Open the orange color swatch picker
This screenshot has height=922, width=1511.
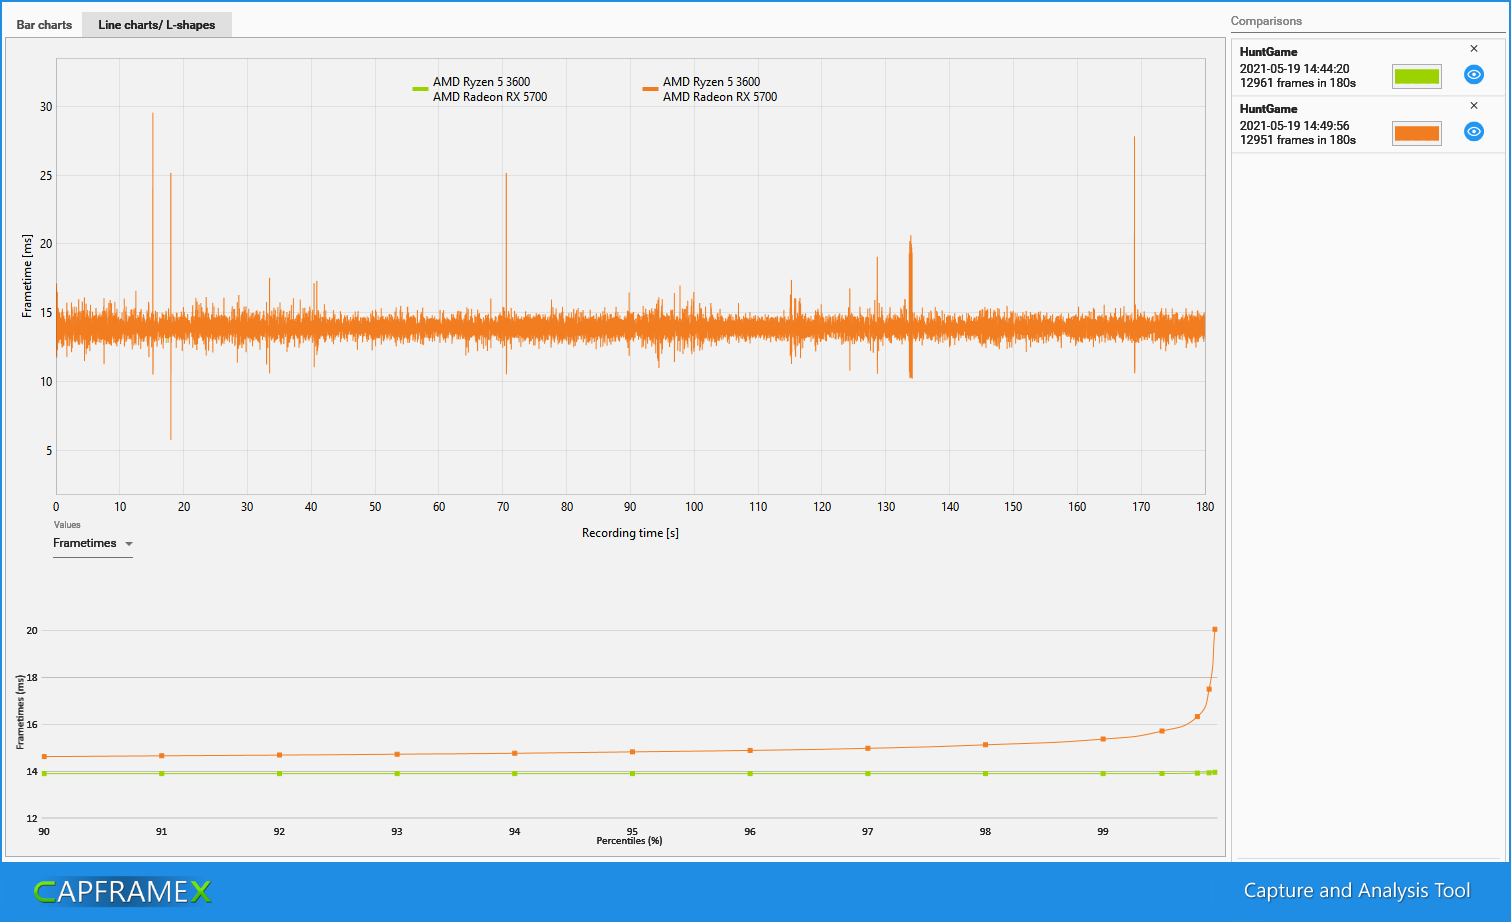1417,133
